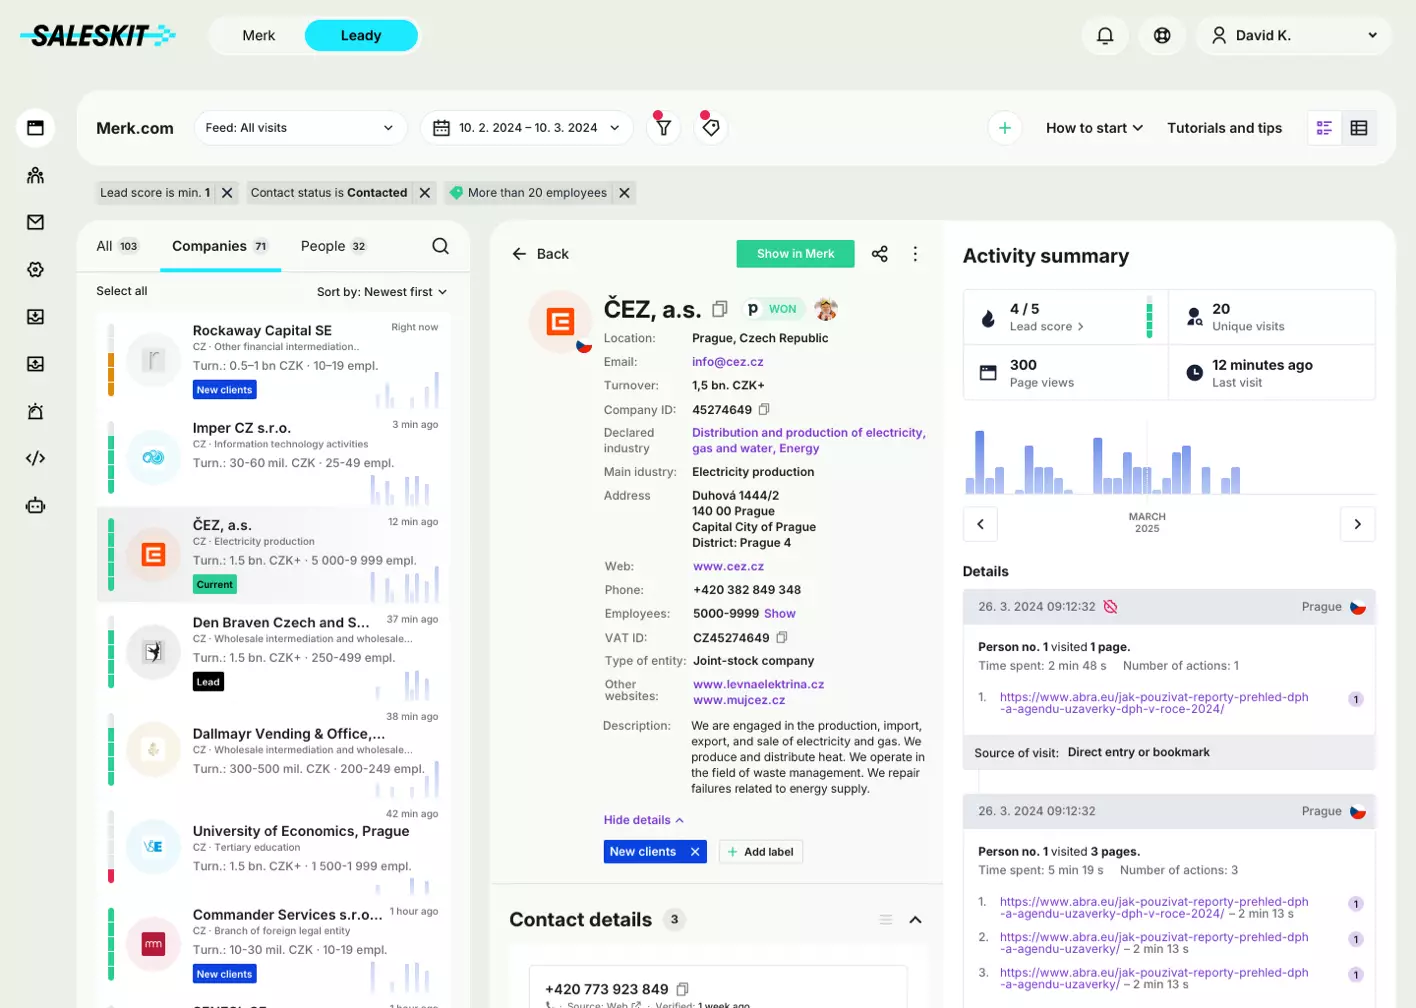Open University of Economics, Prague card
Viewport: 1416px width, 1008px height.
(x=274, y=847)
